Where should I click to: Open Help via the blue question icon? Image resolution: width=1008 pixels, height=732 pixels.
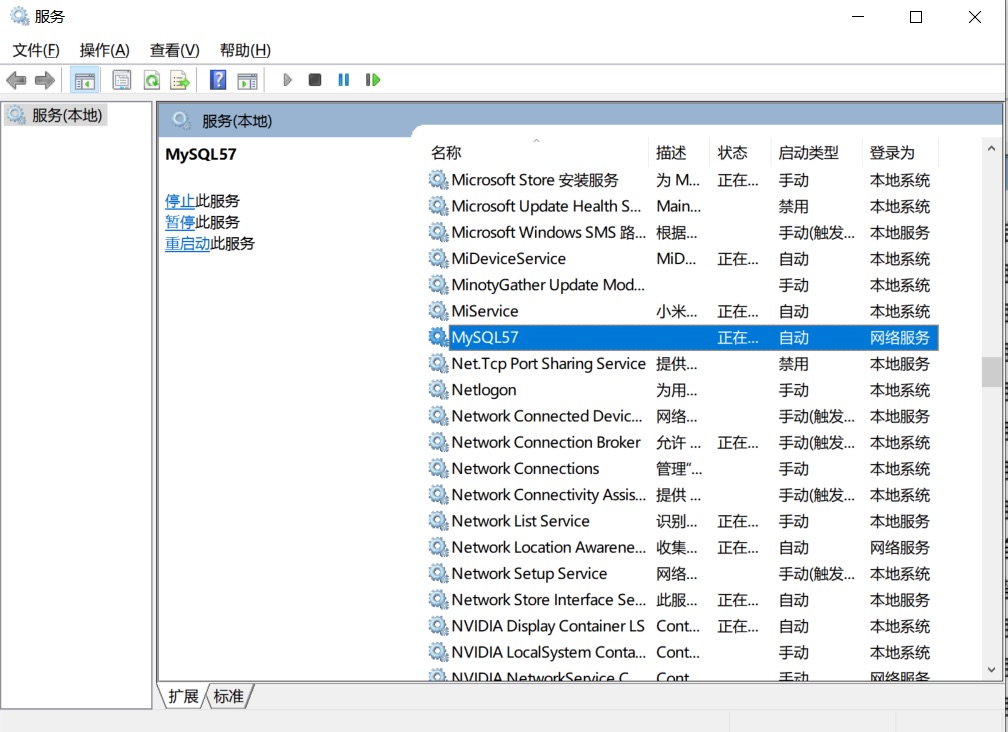[x=219, y=80]
